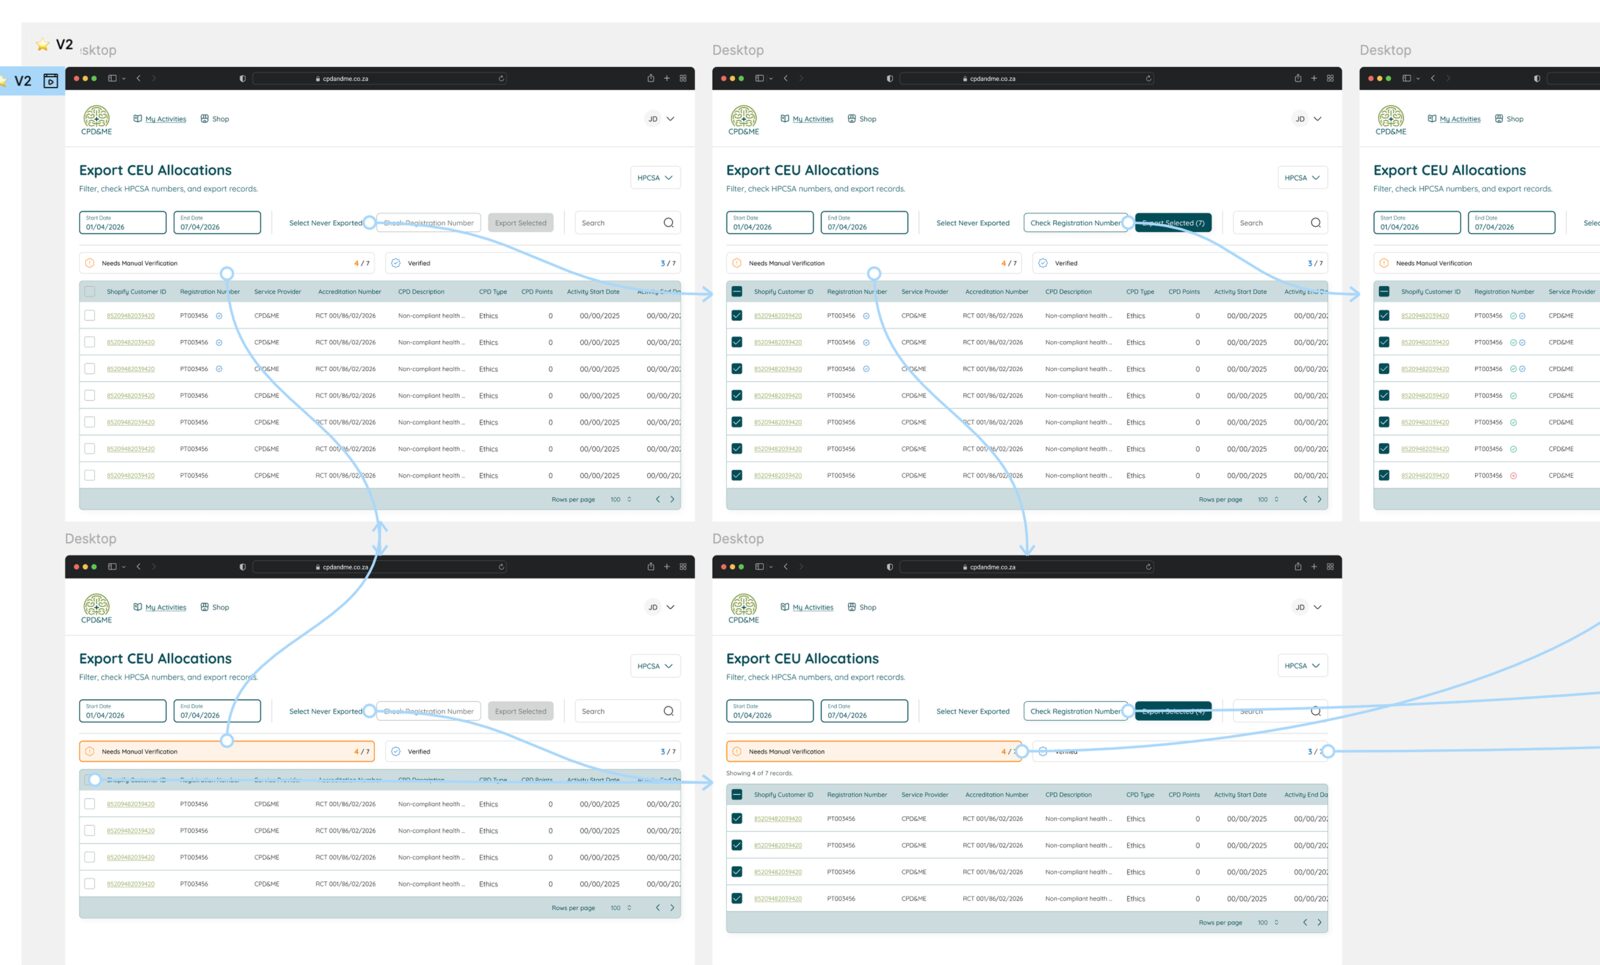
Task: Click the Start Date field in top-left frame
Action: (123, 222)
